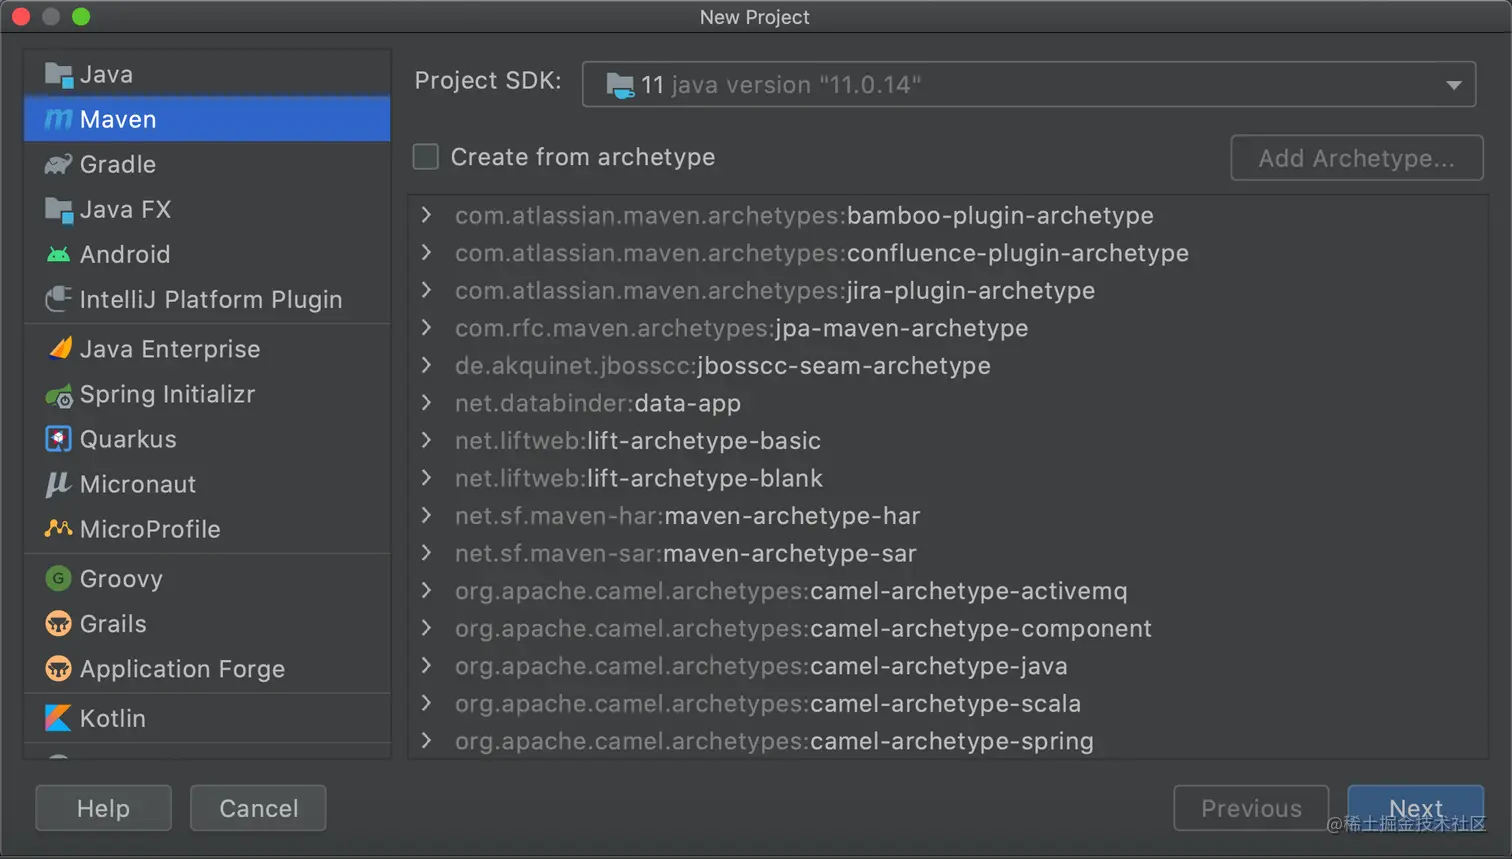
Task: Expand the lift-archetype-basic tree node
Action: (x=427, y=440)
